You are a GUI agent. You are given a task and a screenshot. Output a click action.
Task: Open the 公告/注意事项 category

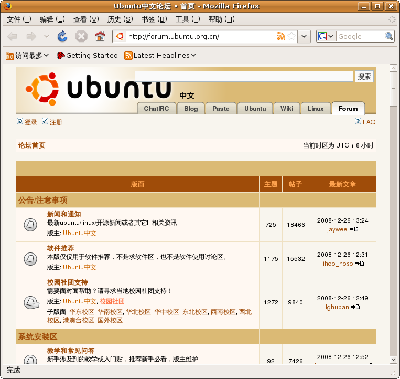[42, 200]
